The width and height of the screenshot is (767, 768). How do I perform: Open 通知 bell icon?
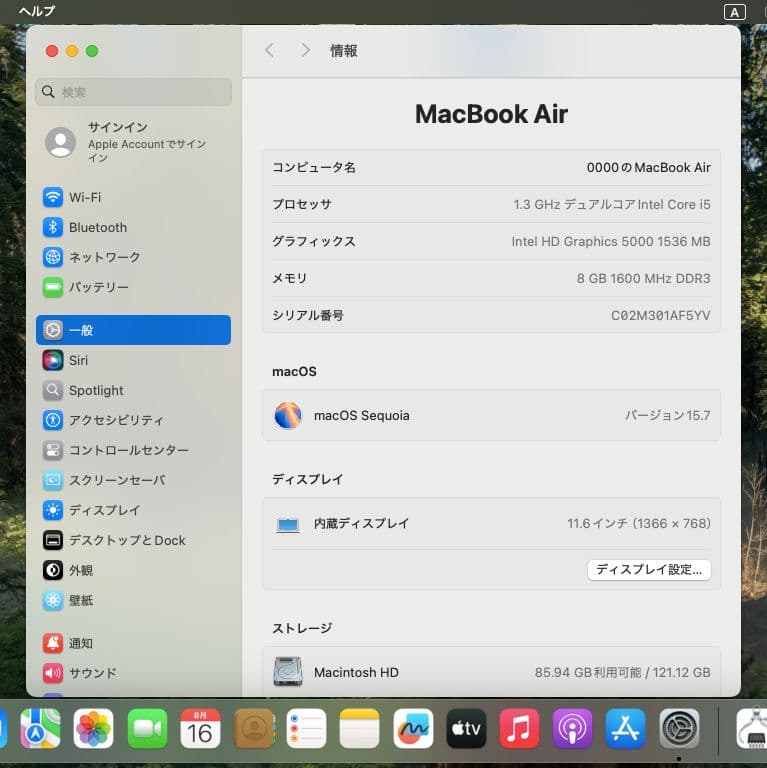[53, 643]
